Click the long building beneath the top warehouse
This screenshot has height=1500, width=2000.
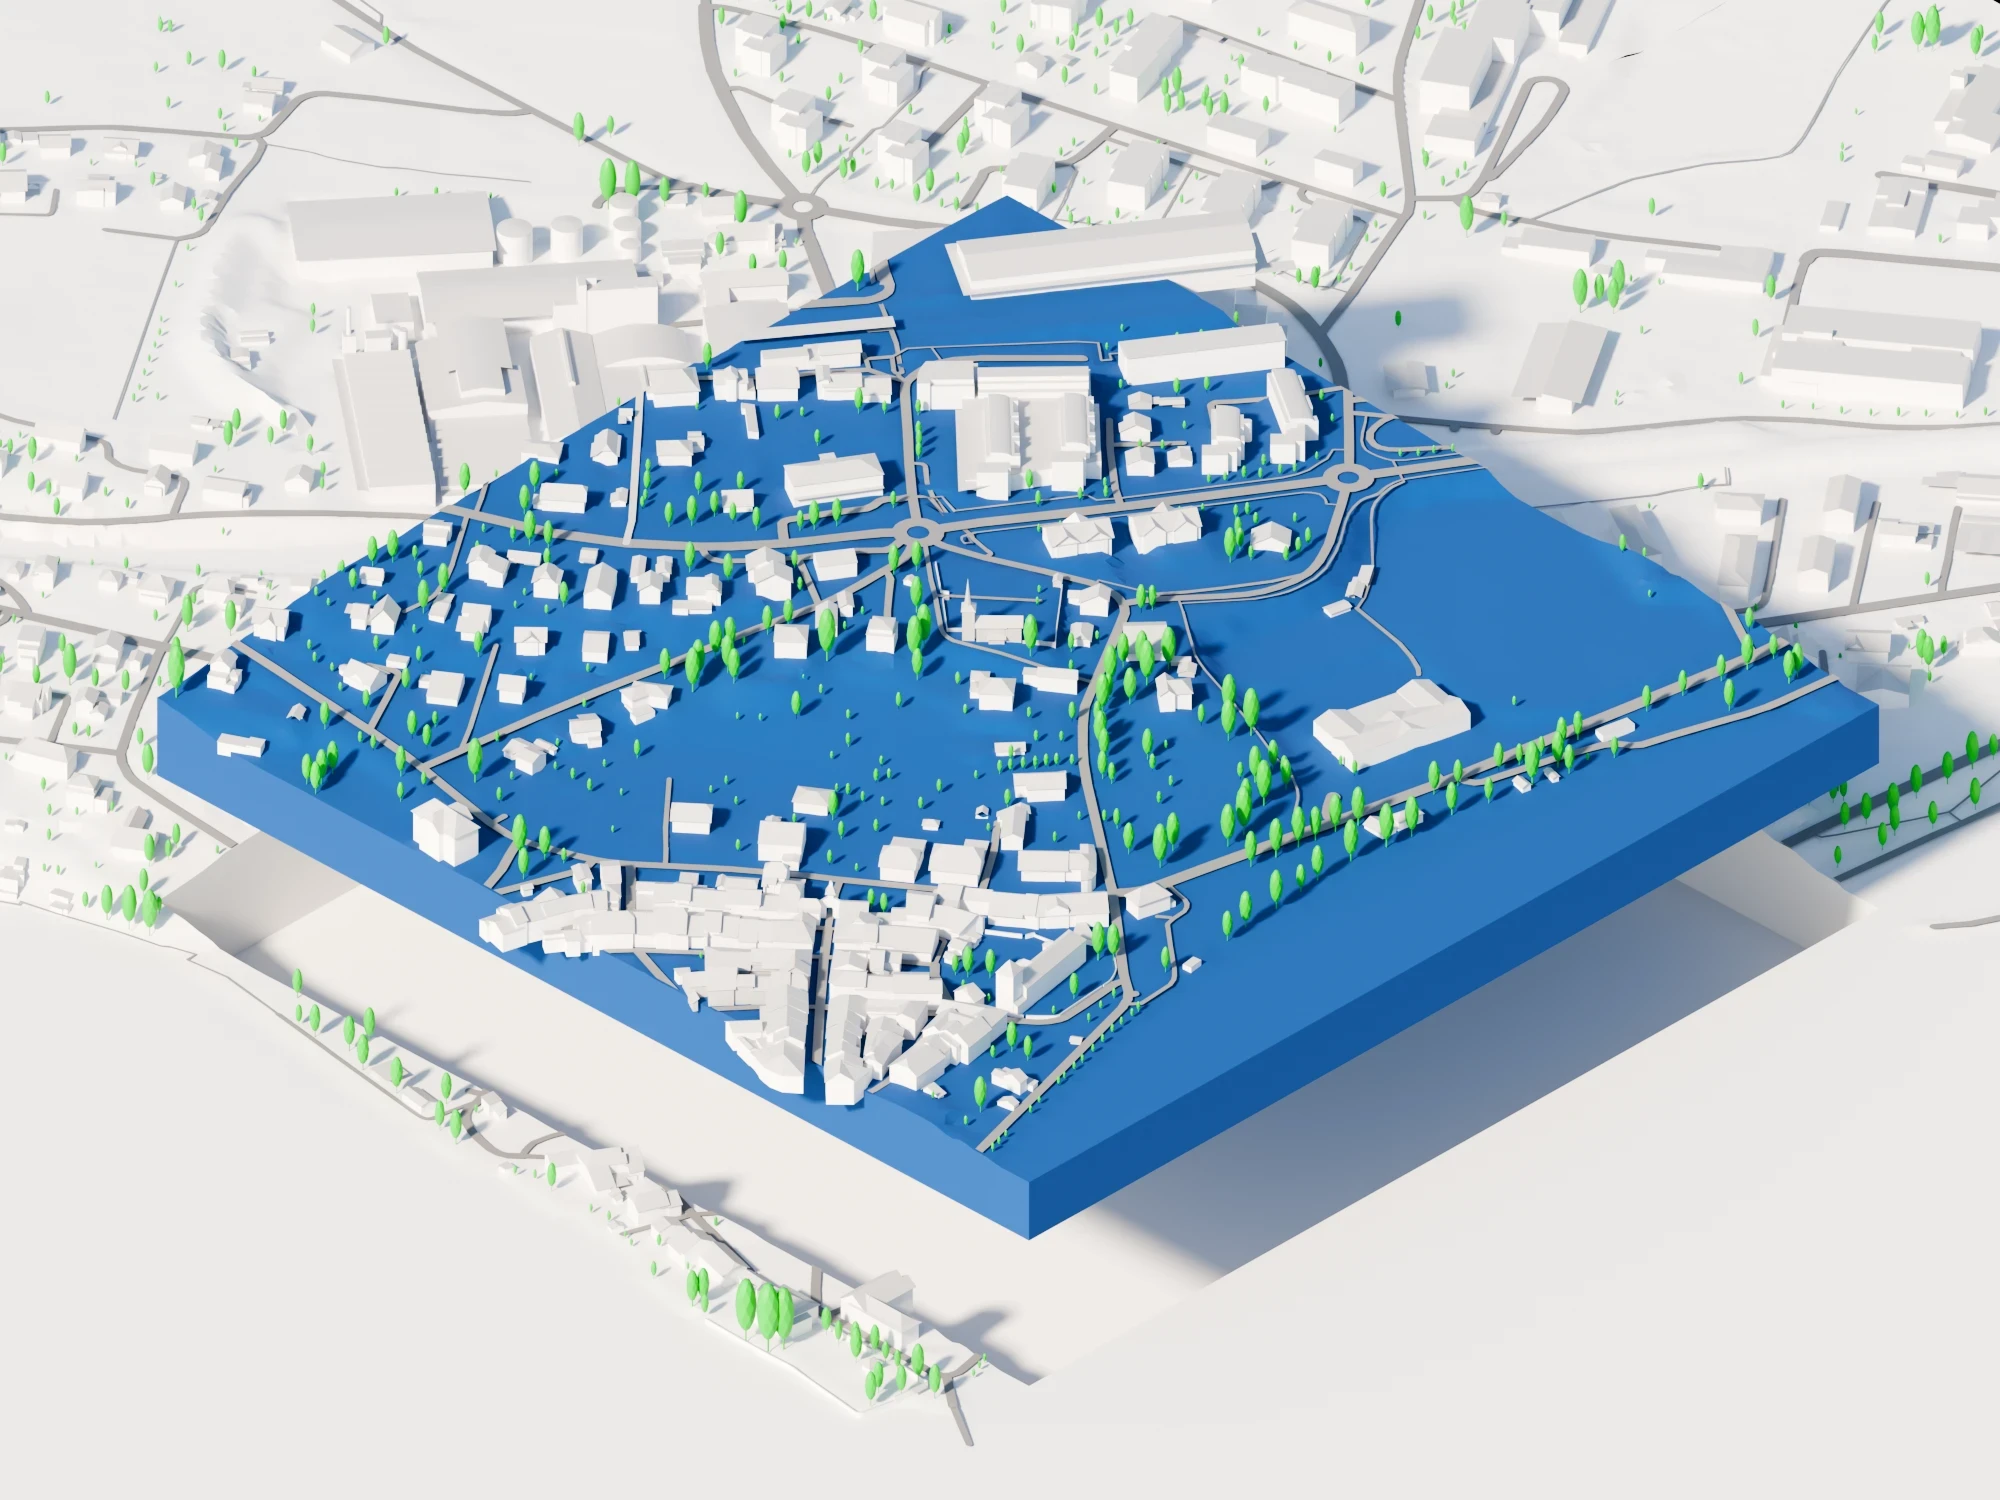(x=1198, y=360)
